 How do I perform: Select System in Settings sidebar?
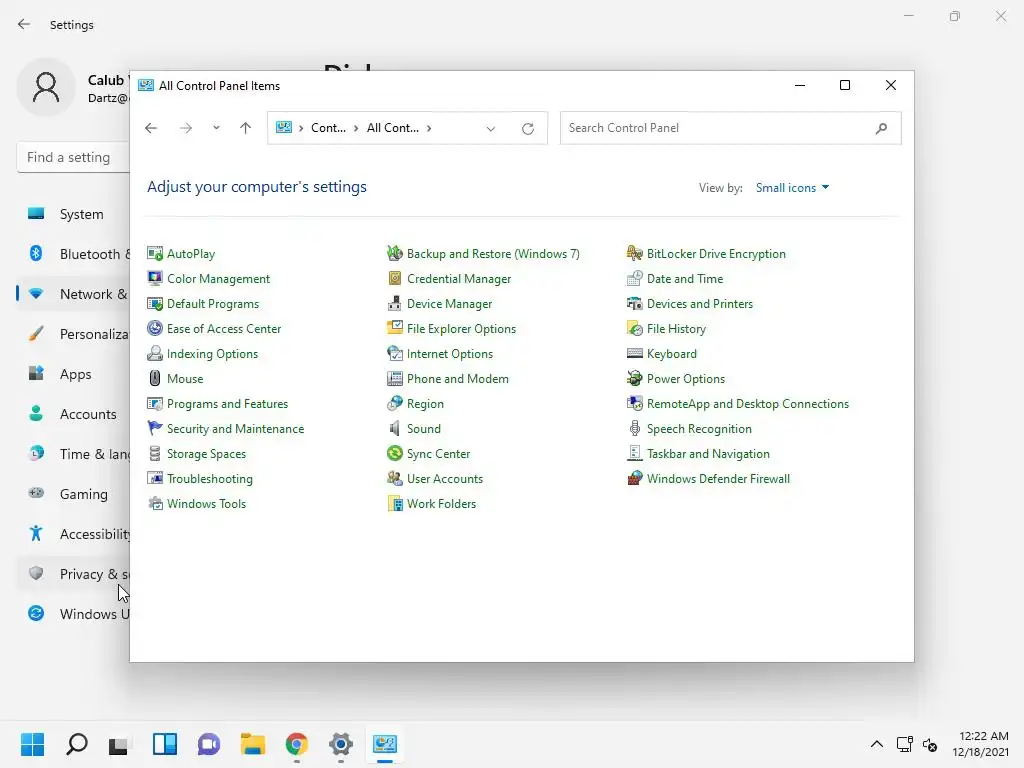[x=73, y=214]
